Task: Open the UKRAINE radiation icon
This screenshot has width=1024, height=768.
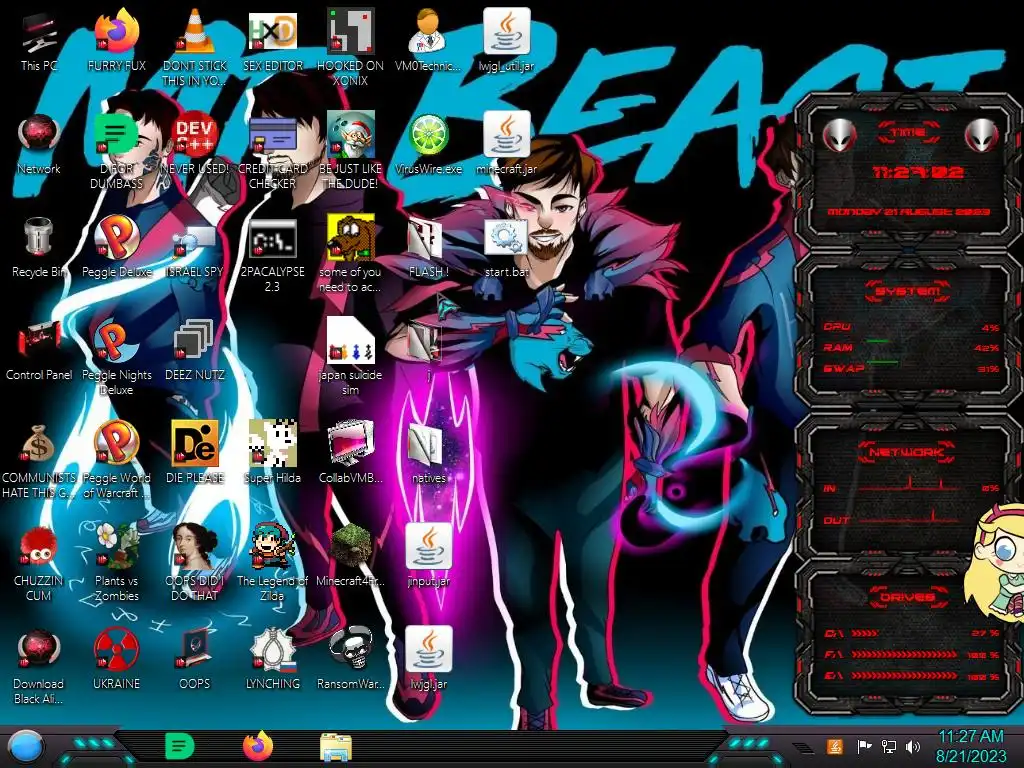Action: click(117, 658)
